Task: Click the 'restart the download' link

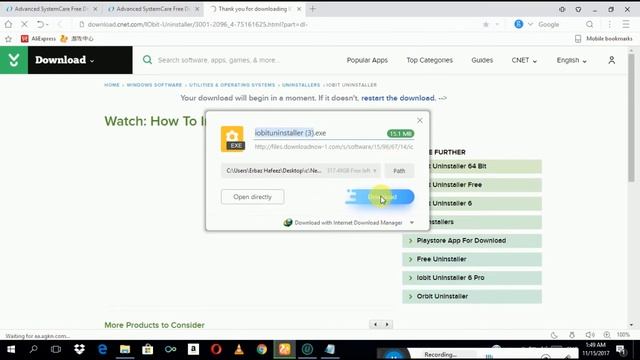Action: [x=398, y=98]
